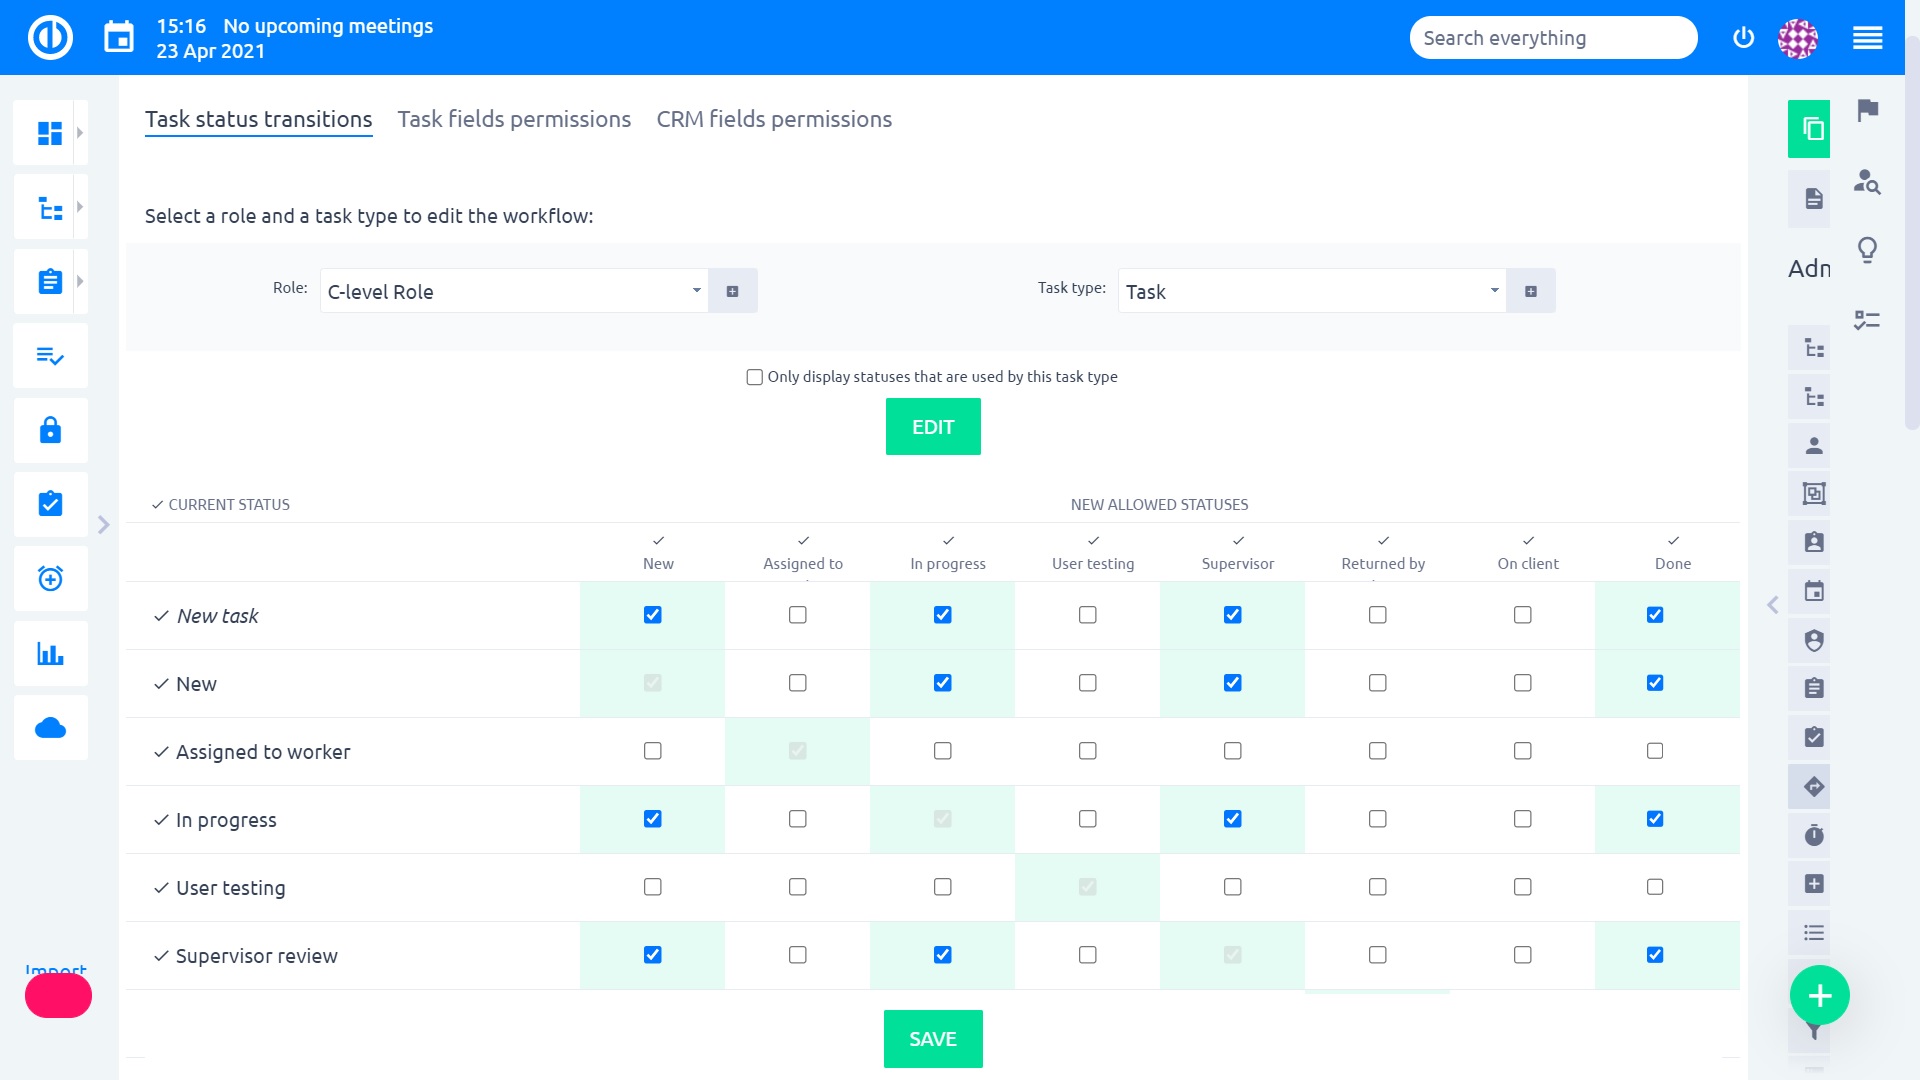Click the green plus floating action button
This screenshot has height=1080, width=1920.
click(x=1819, y=995)
